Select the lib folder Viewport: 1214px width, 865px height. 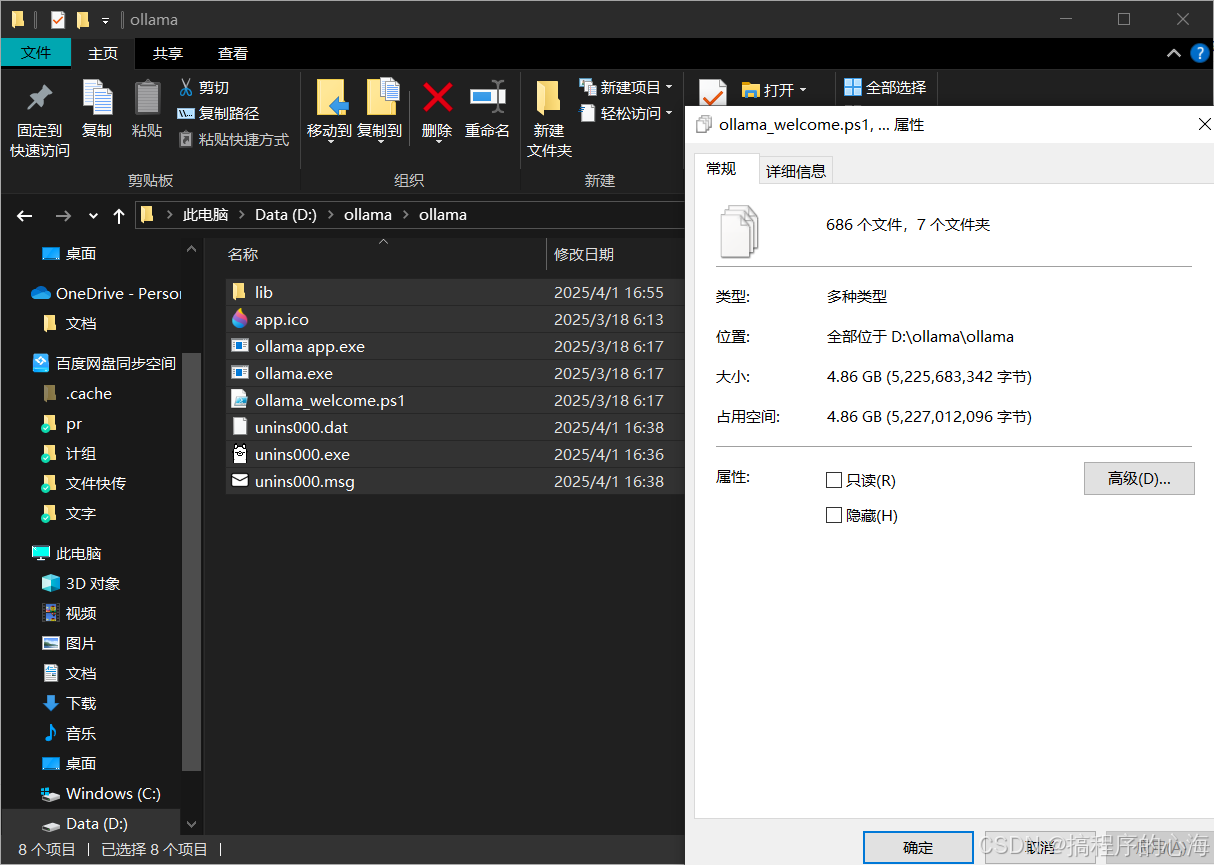coord(454,292)
